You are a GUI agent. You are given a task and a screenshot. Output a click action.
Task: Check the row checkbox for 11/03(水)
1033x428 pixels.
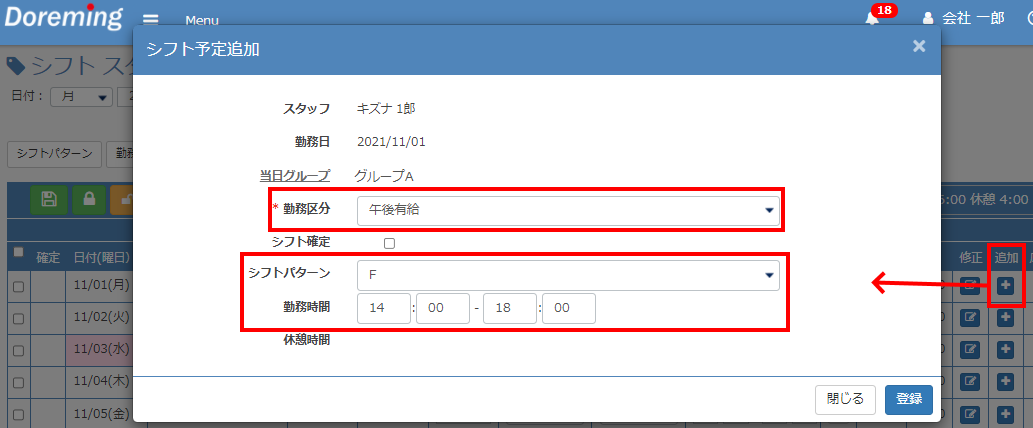[x=18, y=350]
